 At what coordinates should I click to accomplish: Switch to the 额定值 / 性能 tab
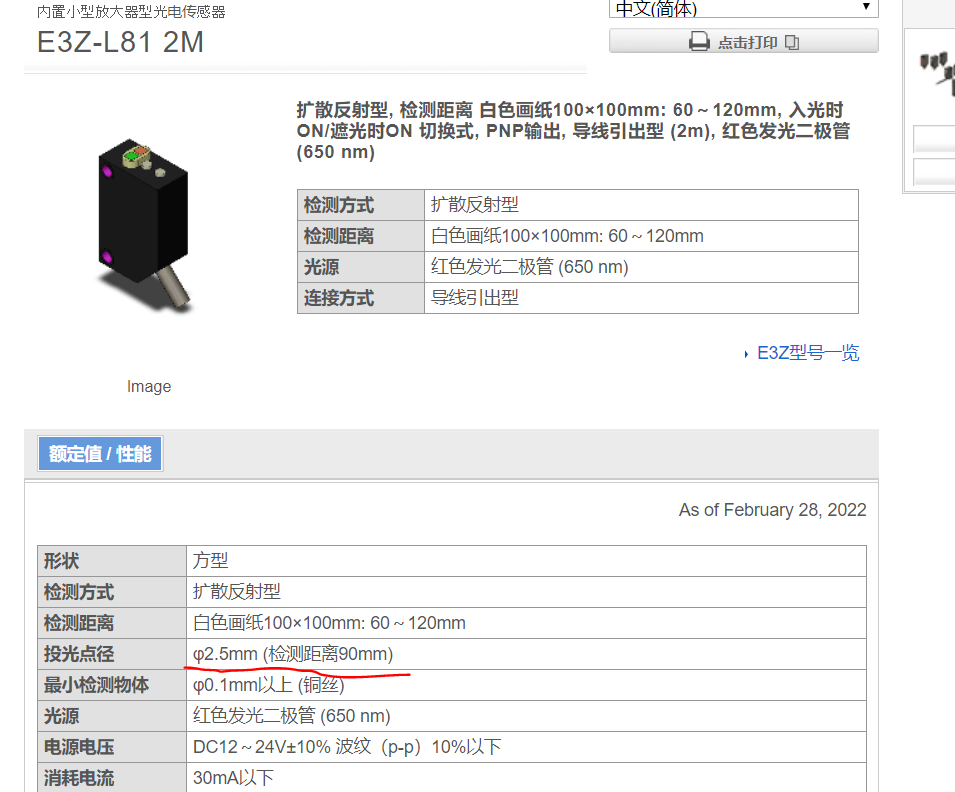pyautogui.click(x=100, y=454)
